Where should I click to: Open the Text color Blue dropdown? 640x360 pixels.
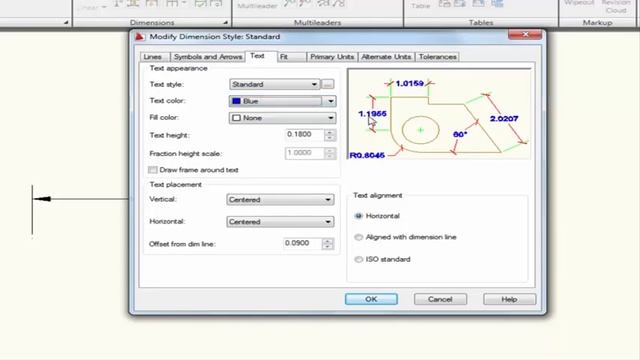(282, 101)
